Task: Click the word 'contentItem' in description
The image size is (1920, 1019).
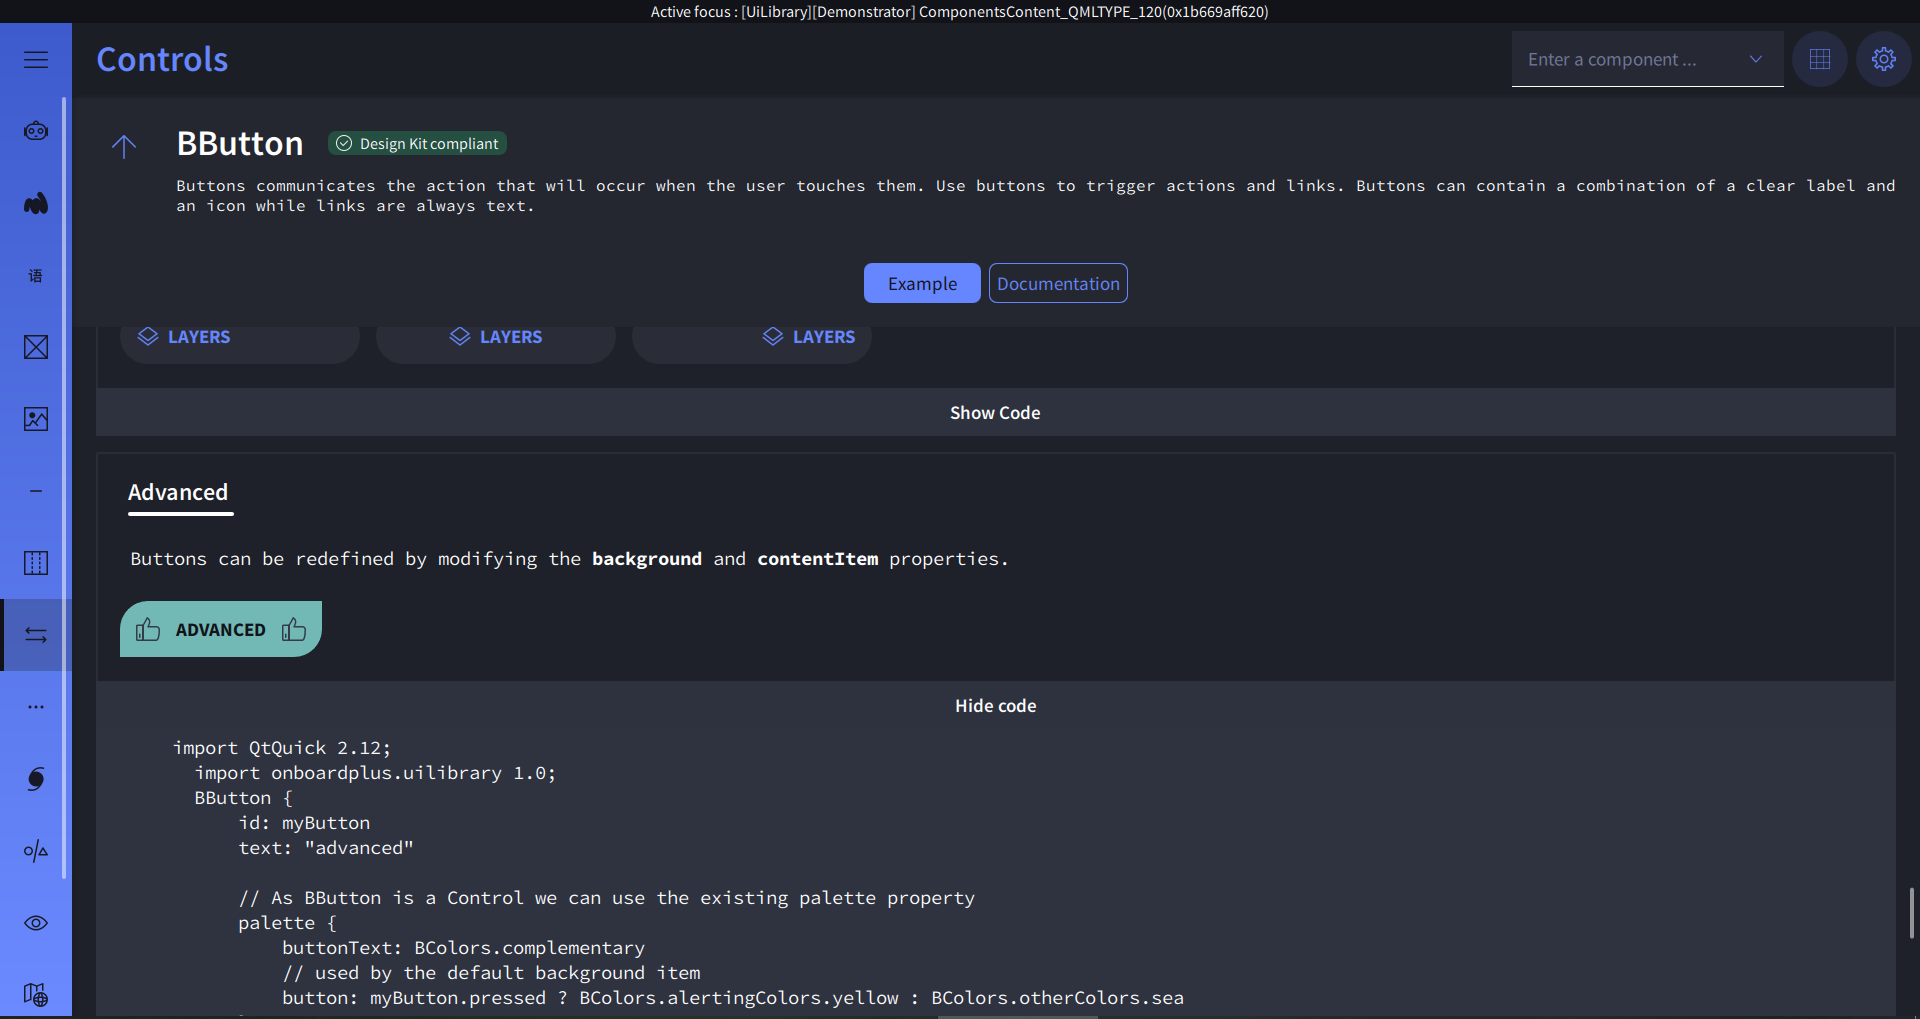Action: [818, 559]
